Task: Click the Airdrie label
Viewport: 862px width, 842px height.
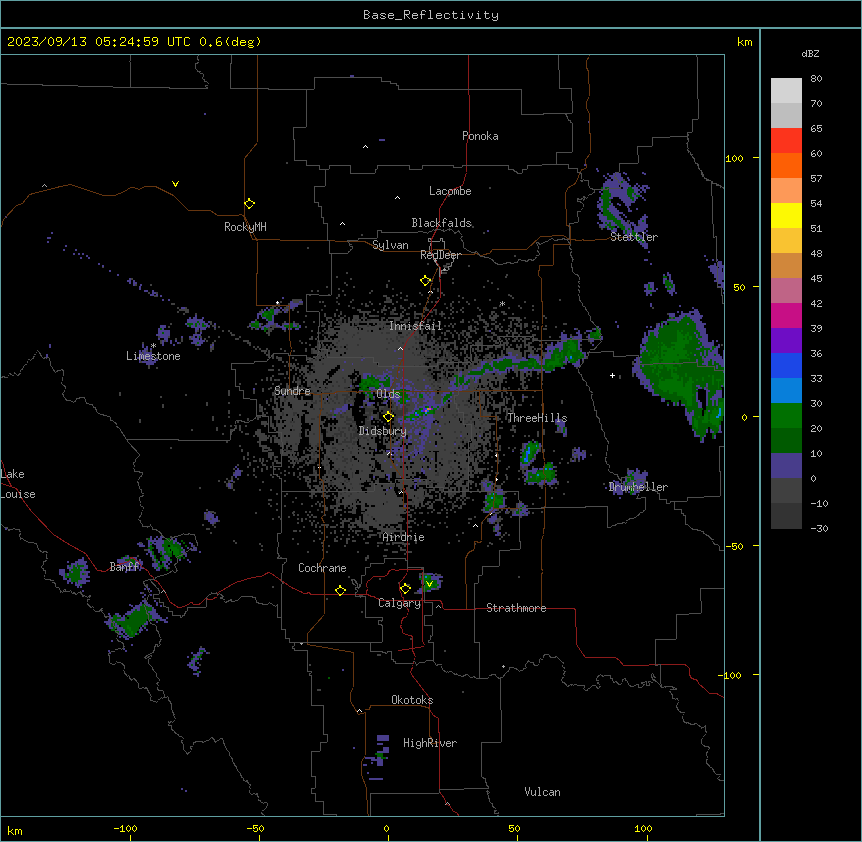Action: click(x=404, y=537)
